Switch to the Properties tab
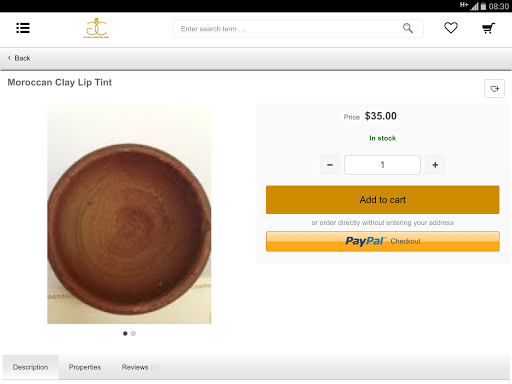Viewport: 512px width, 384px height. pyautogui.click(x=85, y=367)
